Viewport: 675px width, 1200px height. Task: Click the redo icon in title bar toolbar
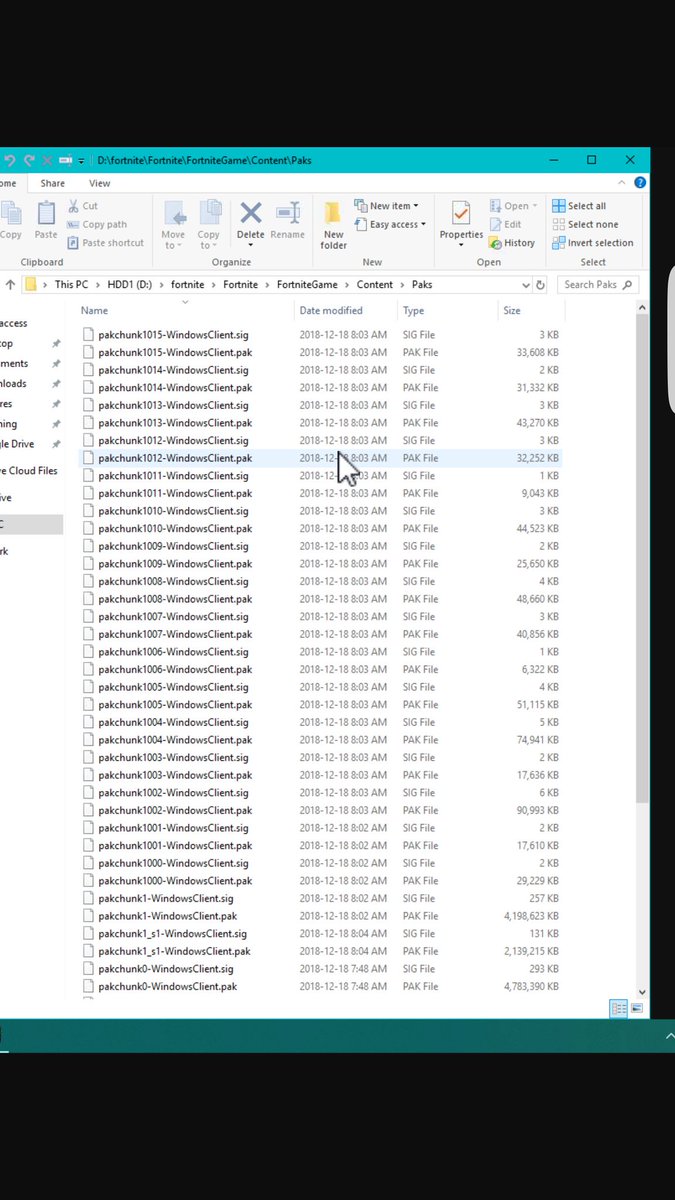point(28,160)
